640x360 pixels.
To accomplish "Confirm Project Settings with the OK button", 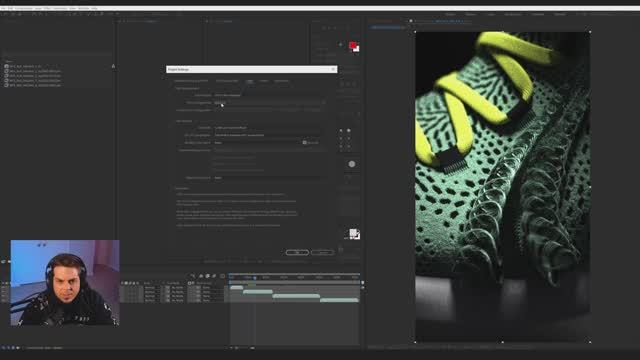I will click(x=297, y=252).
